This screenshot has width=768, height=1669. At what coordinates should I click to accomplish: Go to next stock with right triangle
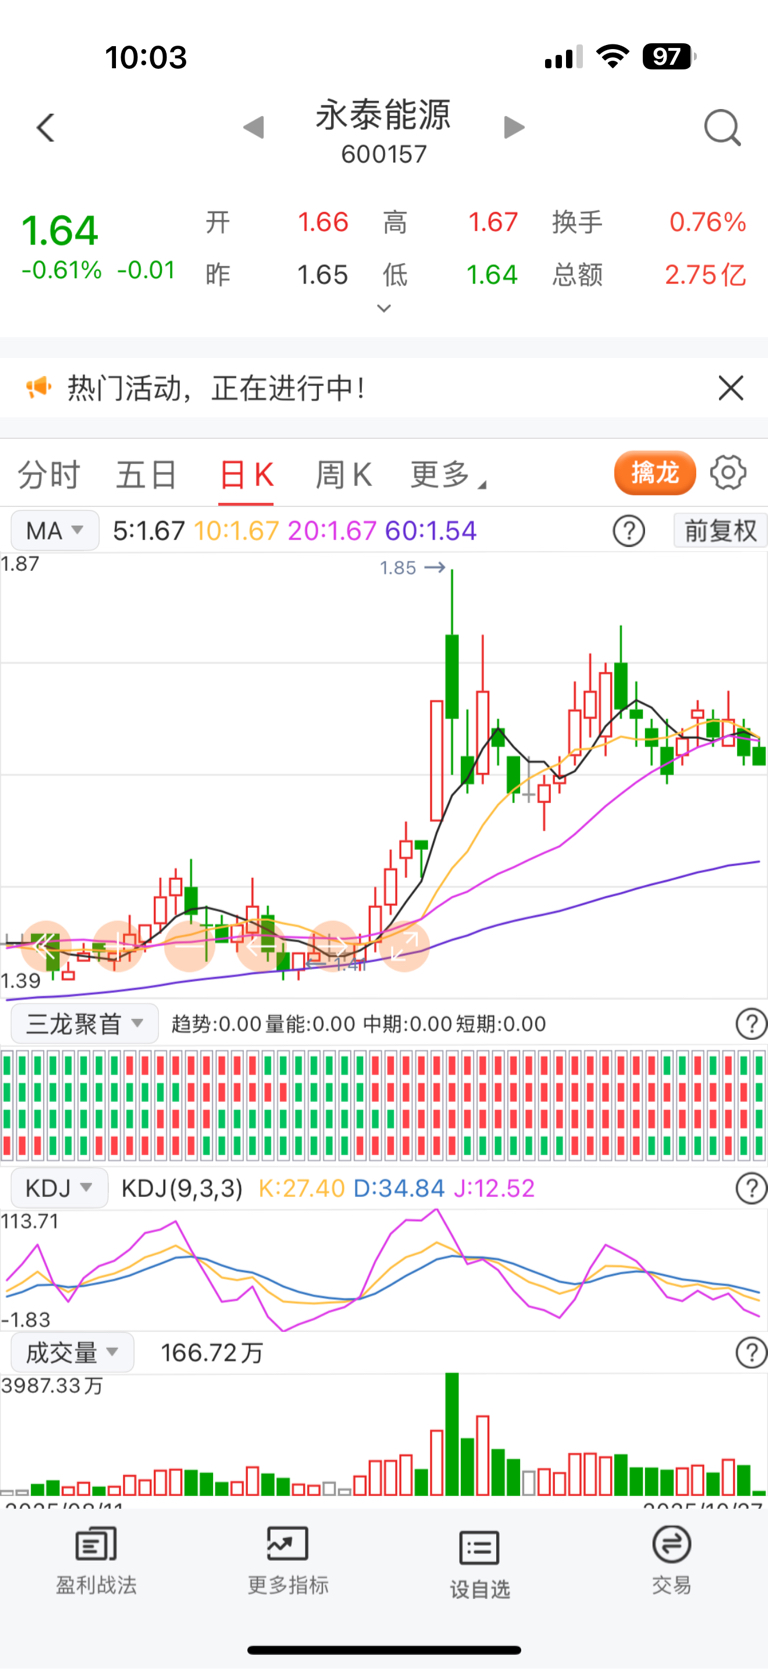[x=514, y=127]
